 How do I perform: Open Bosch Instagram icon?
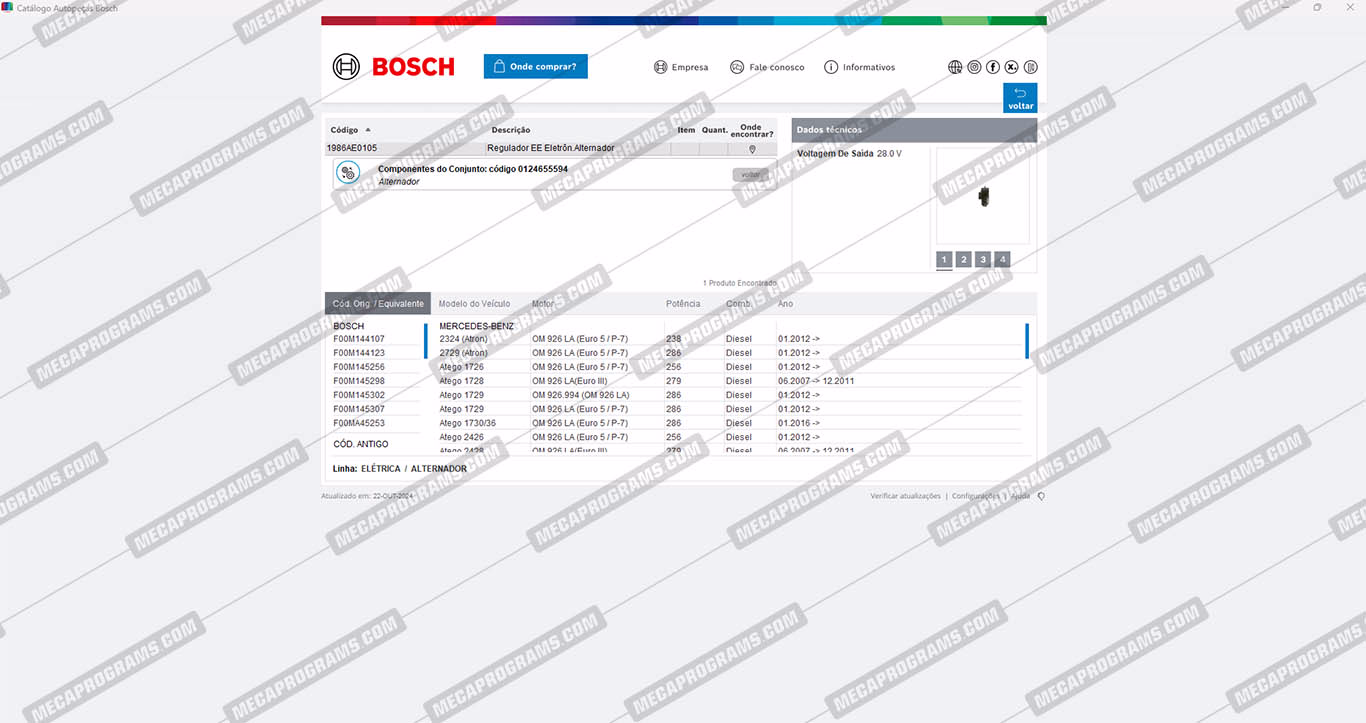click(x=974, y=67)
